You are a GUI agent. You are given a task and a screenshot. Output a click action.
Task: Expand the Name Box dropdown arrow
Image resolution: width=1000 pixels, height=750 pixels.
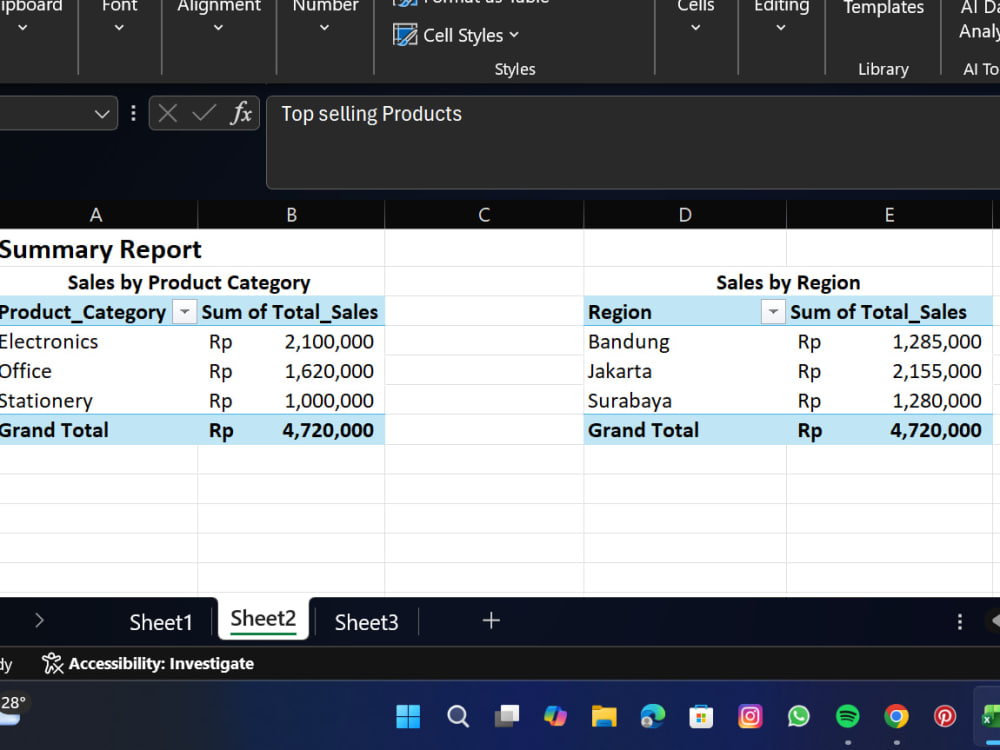coord(101,114)
